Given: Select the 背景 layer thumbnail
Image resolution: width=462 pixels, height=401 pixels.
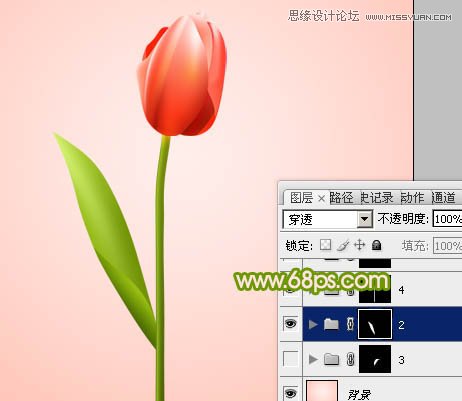Looking at the screenshot, I should tap(322, 391).
